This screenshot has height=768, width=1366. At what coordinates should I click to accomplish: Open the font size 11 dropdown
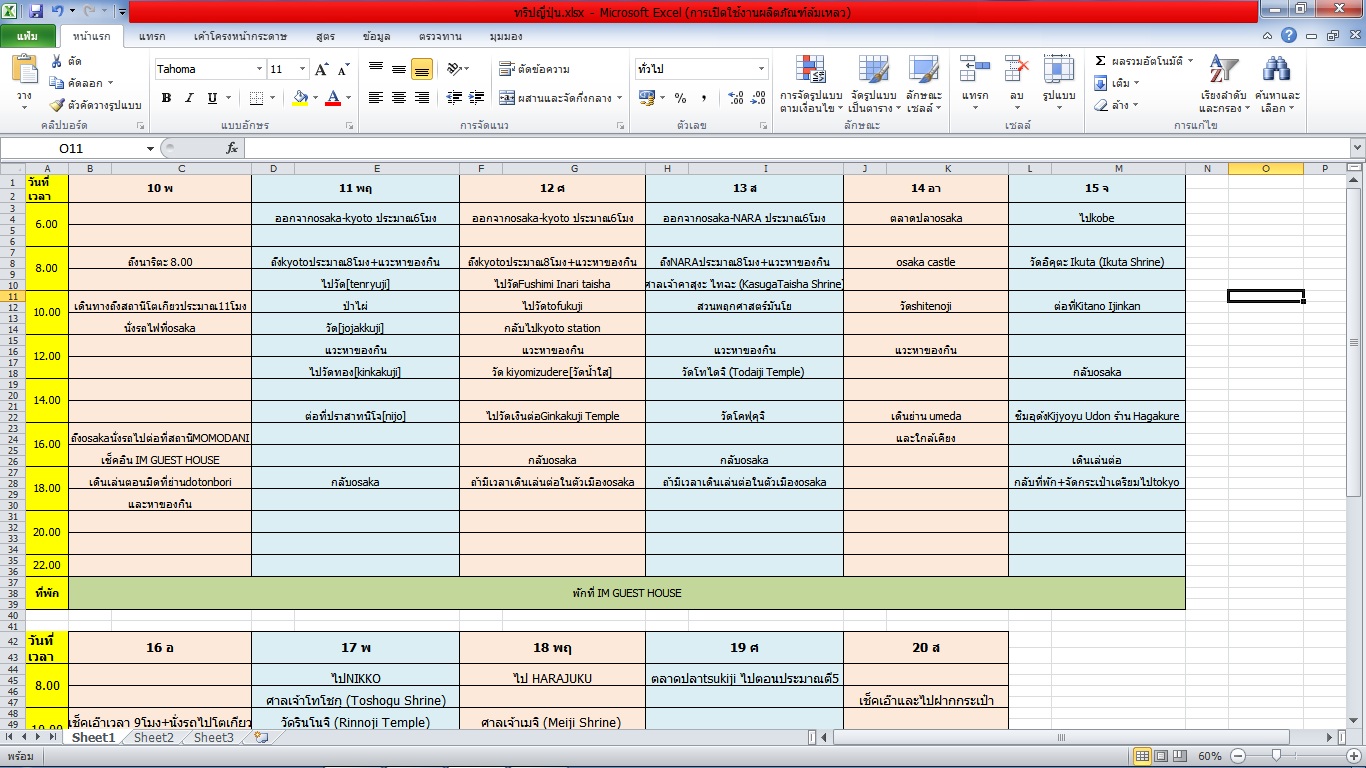(302, 69)
